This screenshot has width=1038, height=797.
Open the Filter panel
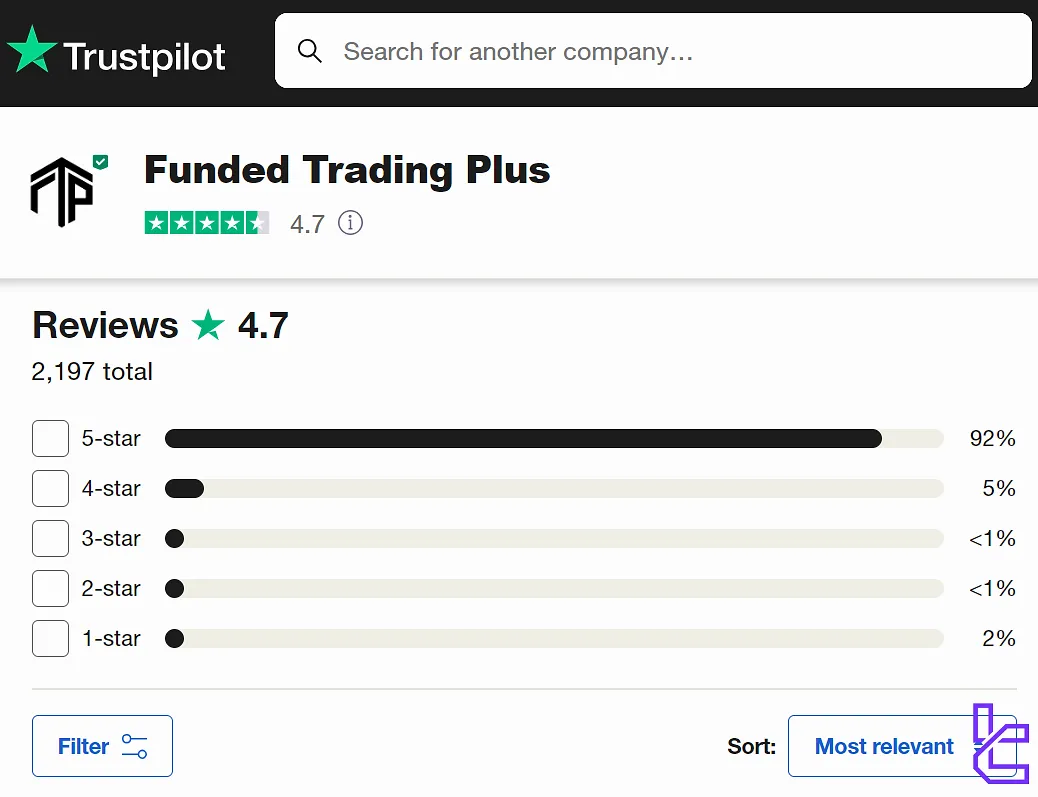point(102,746)
